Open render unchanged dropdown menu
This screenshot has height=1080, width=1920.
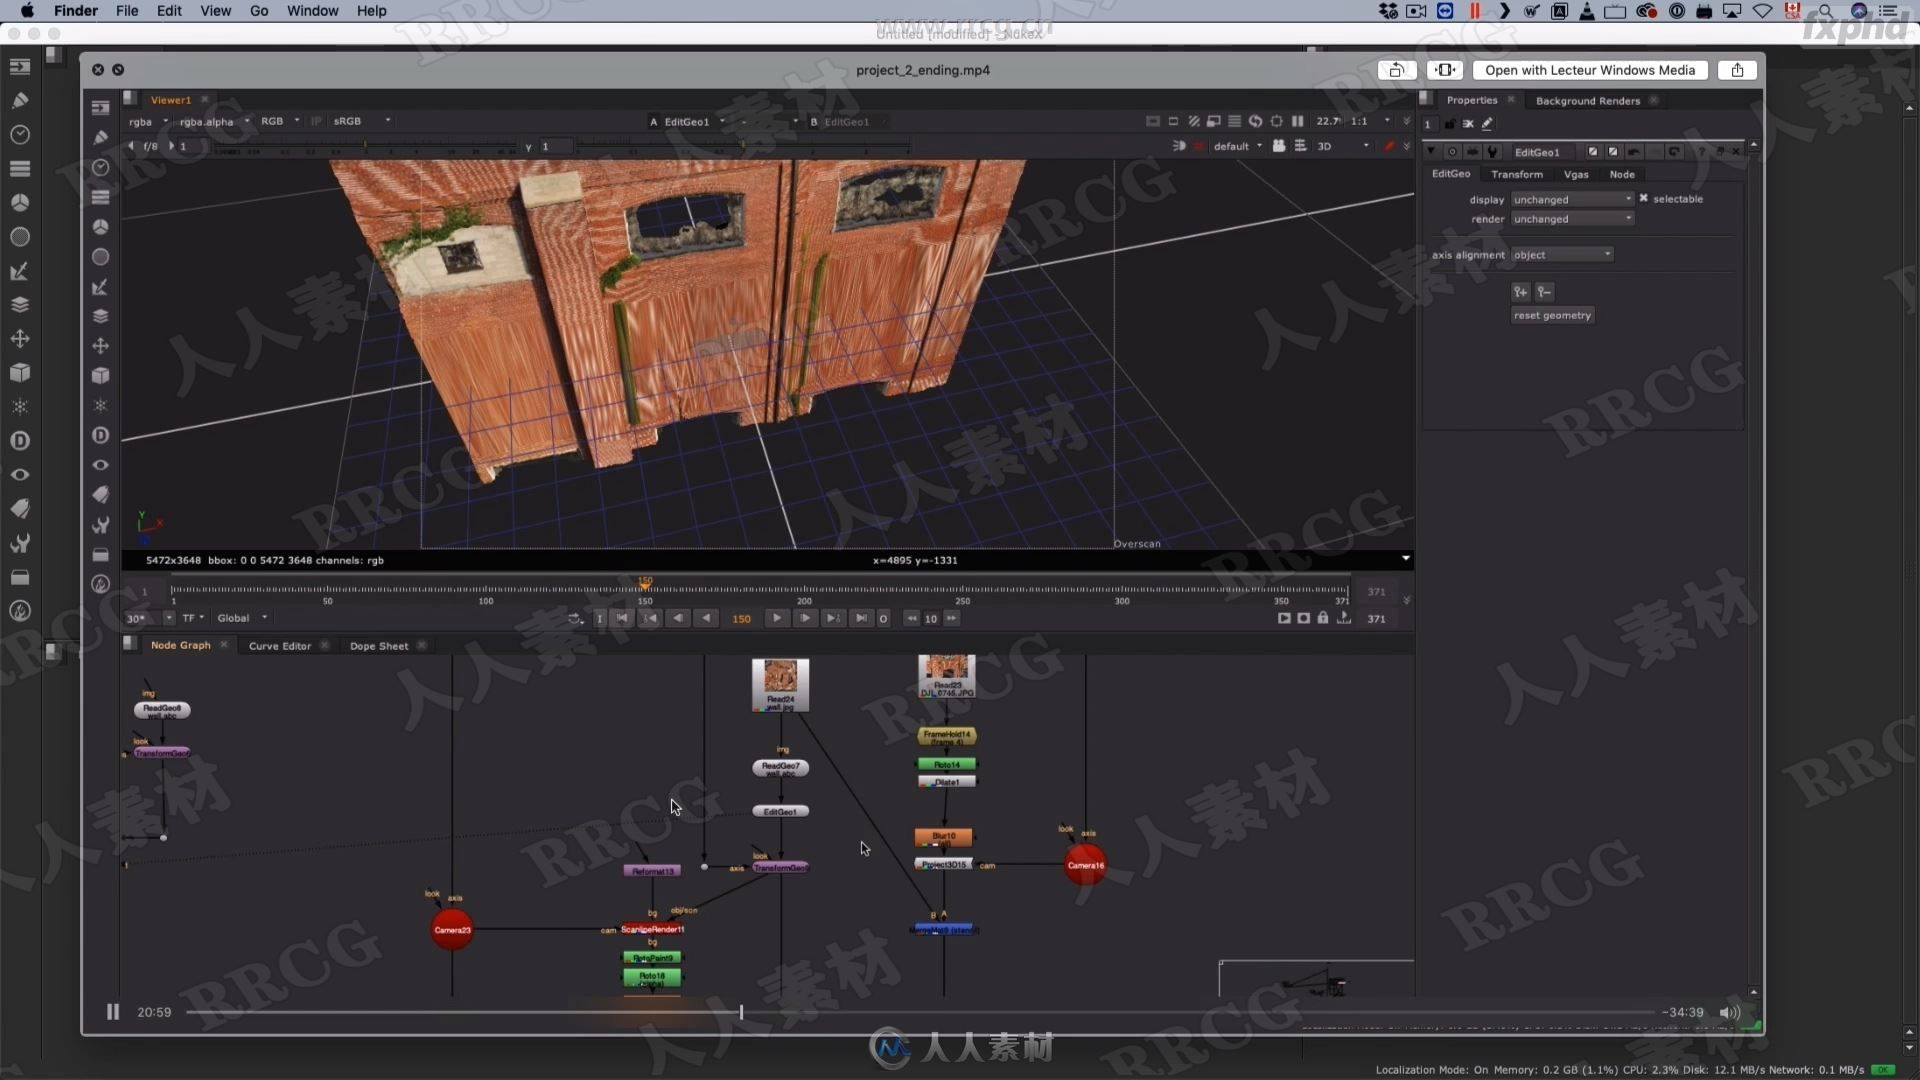[1571, 218]
